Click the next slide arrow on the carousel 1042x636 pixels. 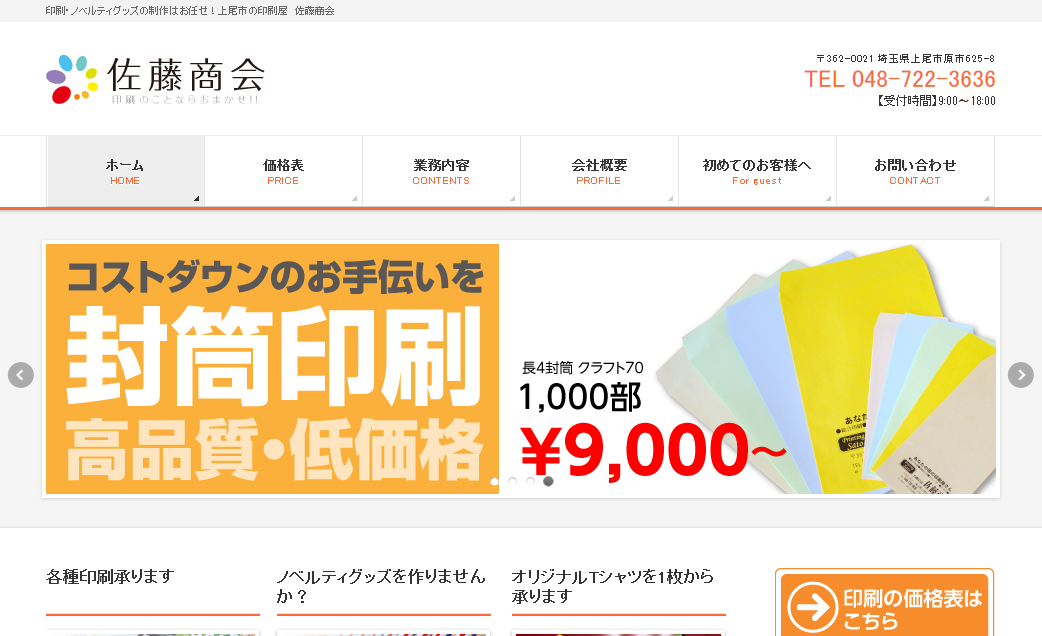pos(1021,375)
